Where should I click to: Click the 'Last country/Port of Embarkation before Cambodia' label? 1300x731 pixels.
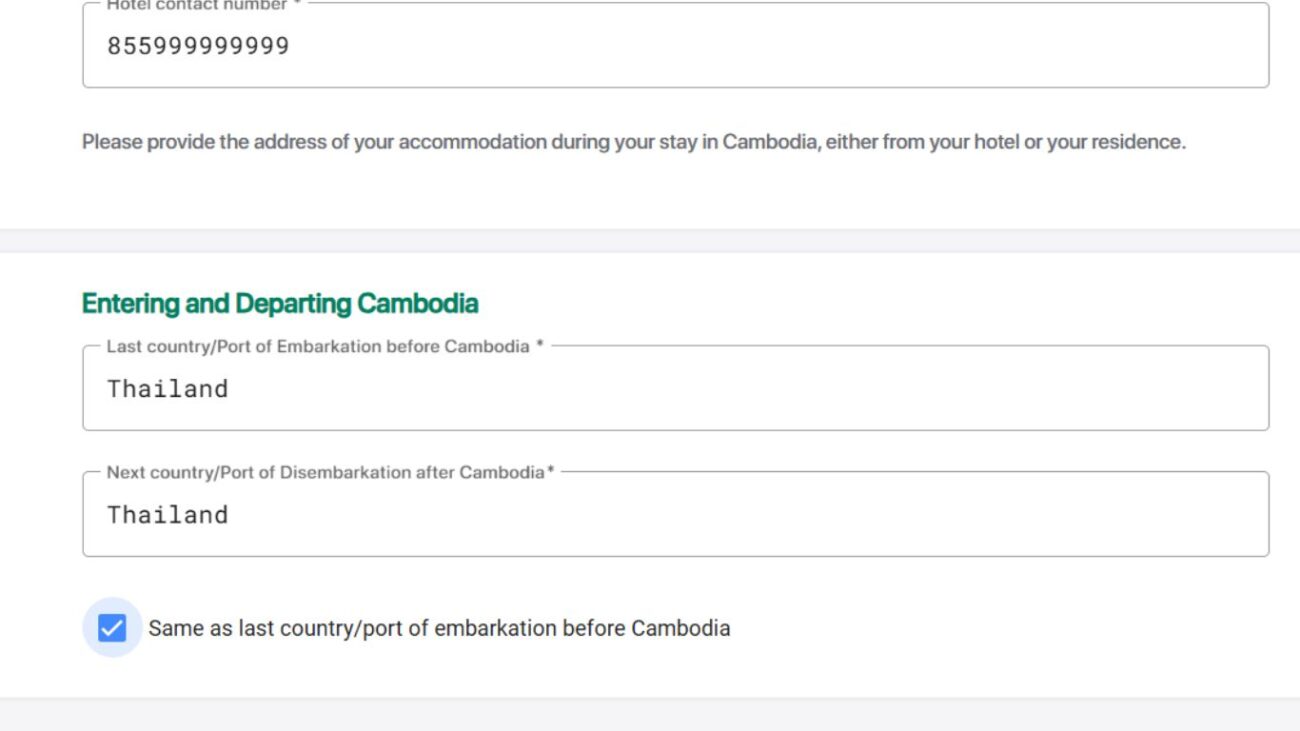(318, 346)
